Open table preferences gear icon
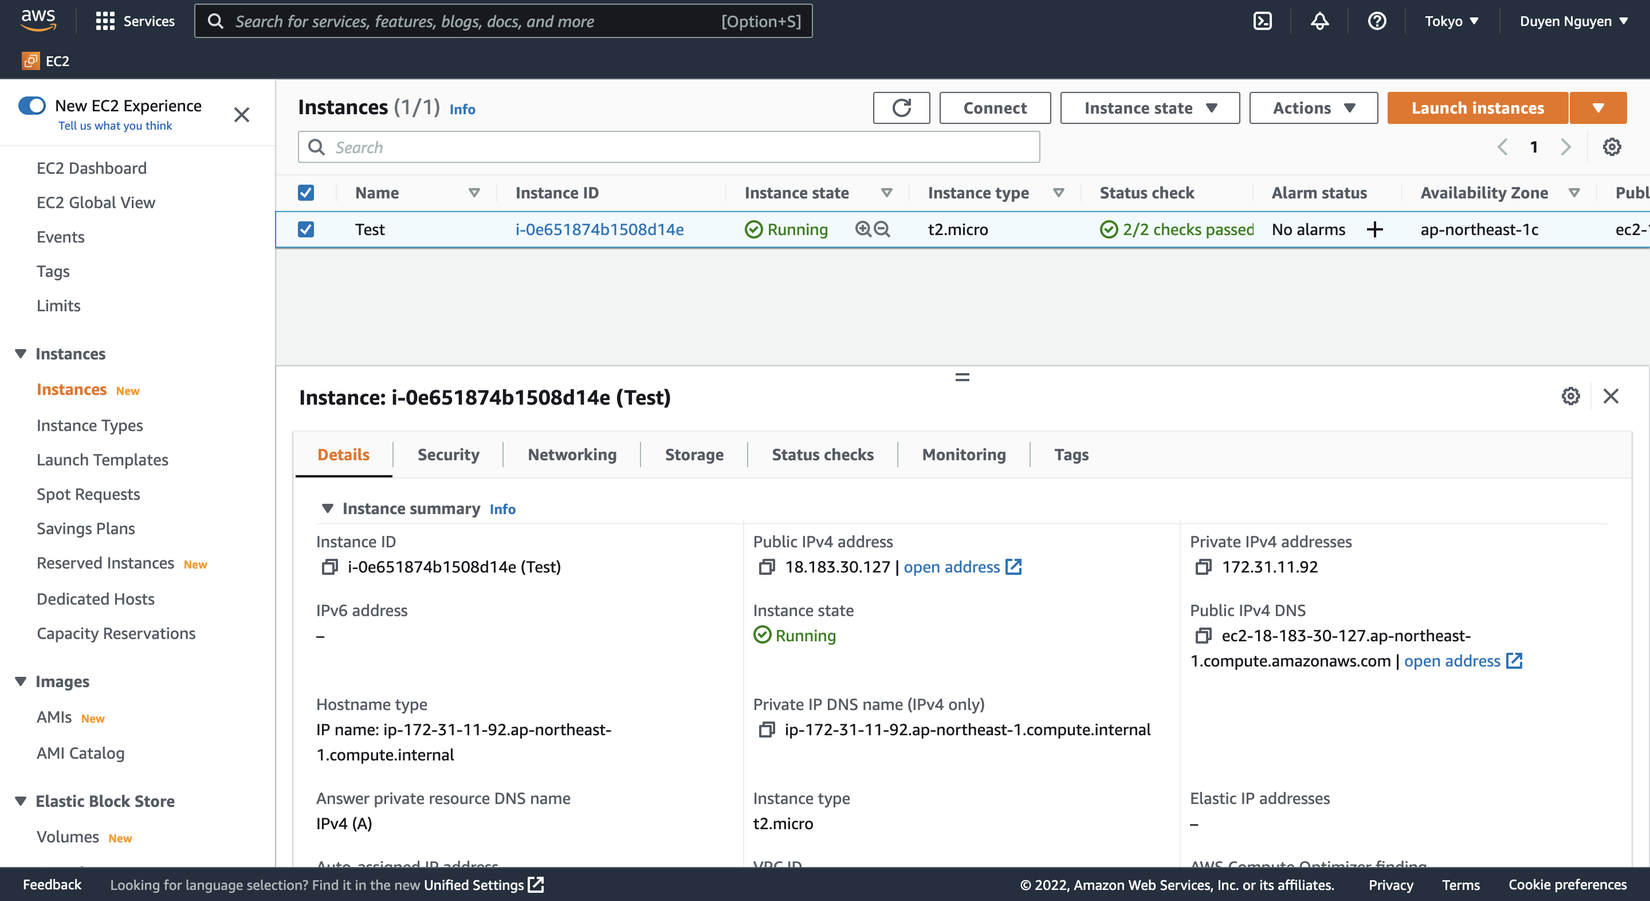 point(1612,147)
